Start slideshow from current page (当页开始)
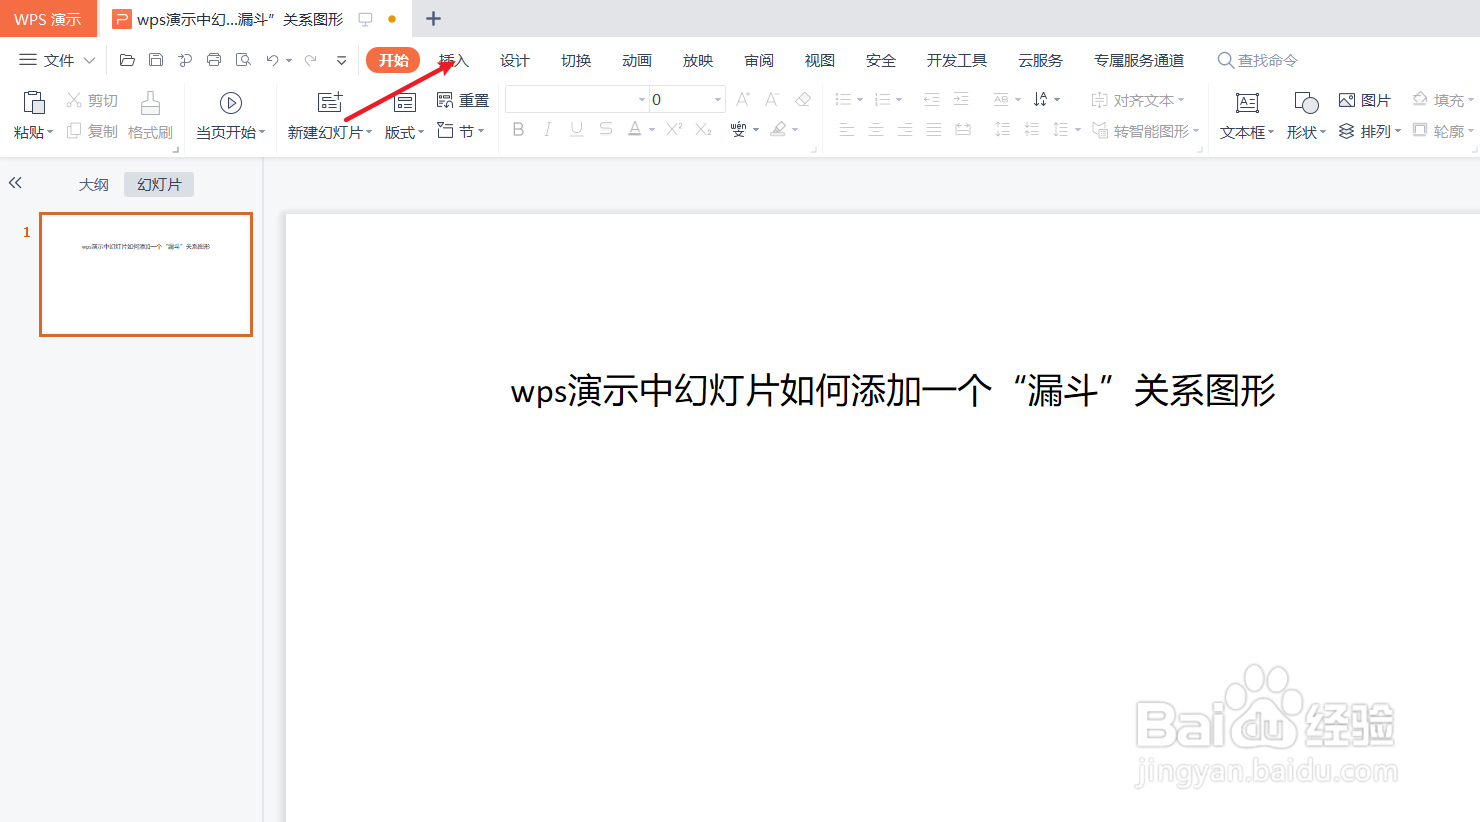 [x=231, y=115]
